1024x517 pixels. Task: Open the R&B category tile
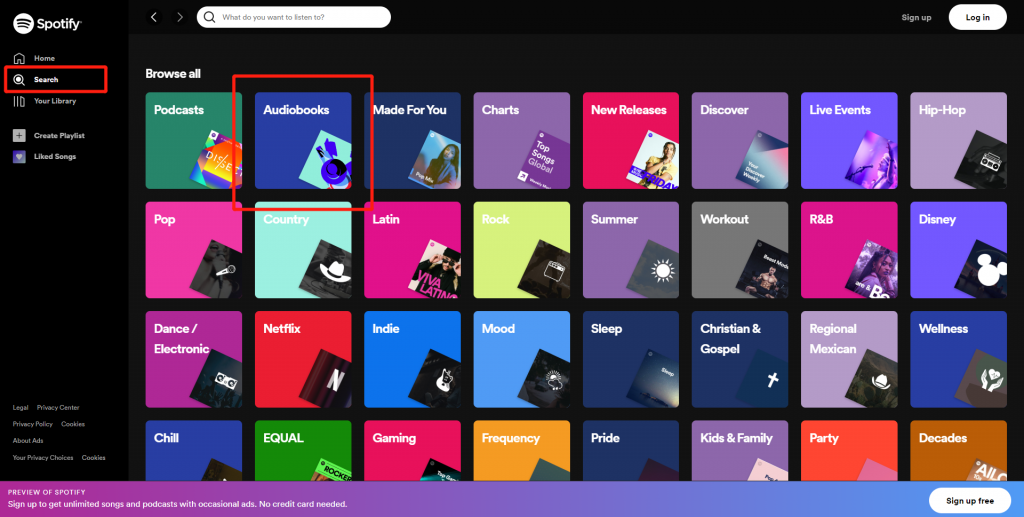pyautogui.click(x=850, y=250)
